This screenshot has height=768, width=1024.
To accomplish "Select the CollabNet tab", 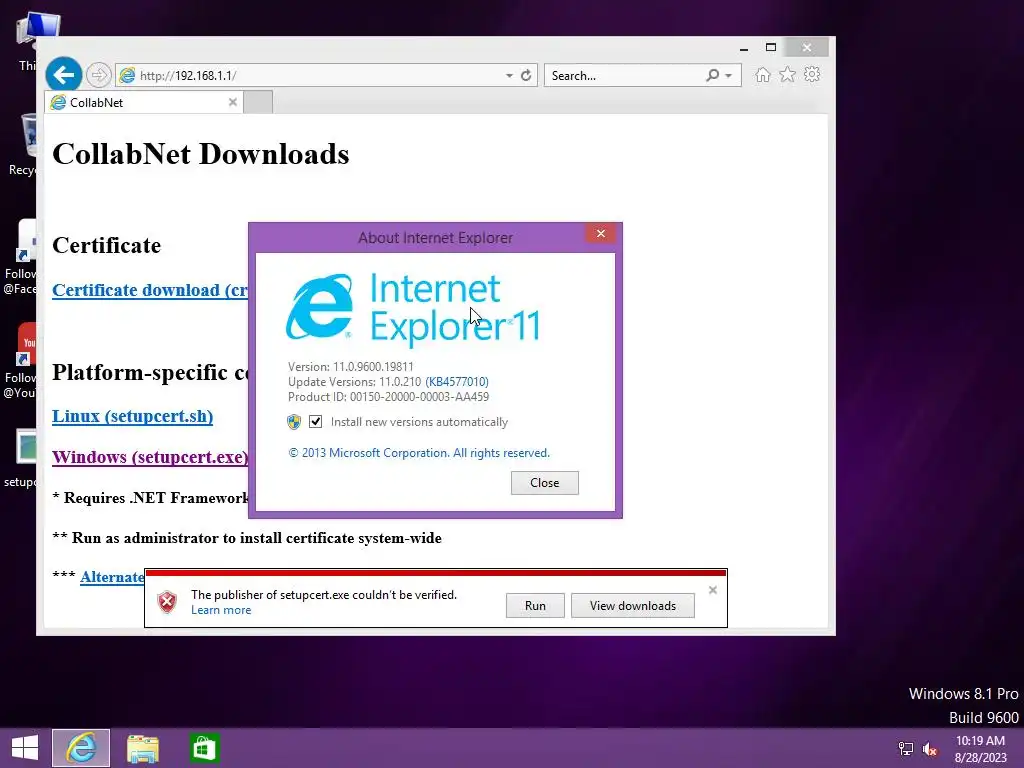I will point(144,103).
